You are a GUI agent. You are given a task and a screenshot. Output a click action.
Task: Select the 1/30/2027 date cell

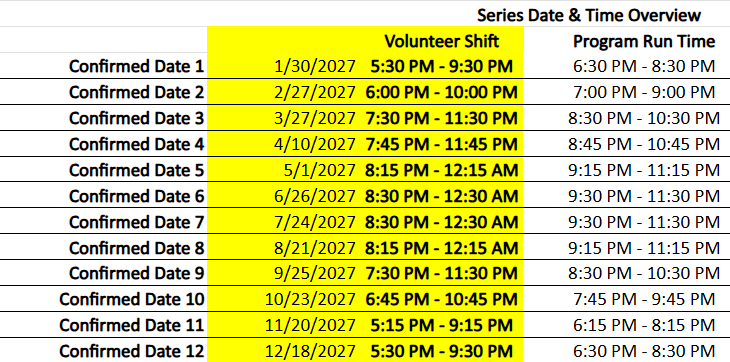pyautogui.click(x=315, y=67)
